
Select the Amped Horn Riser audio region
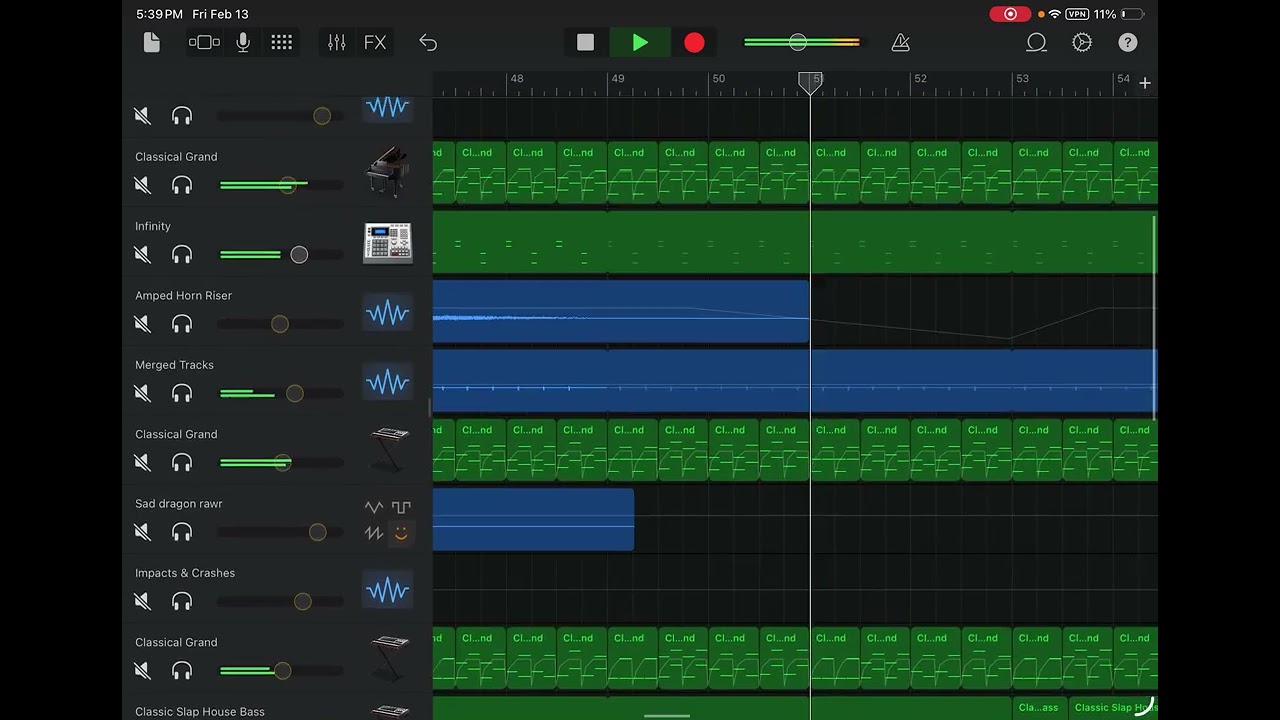tap(621, 312)
